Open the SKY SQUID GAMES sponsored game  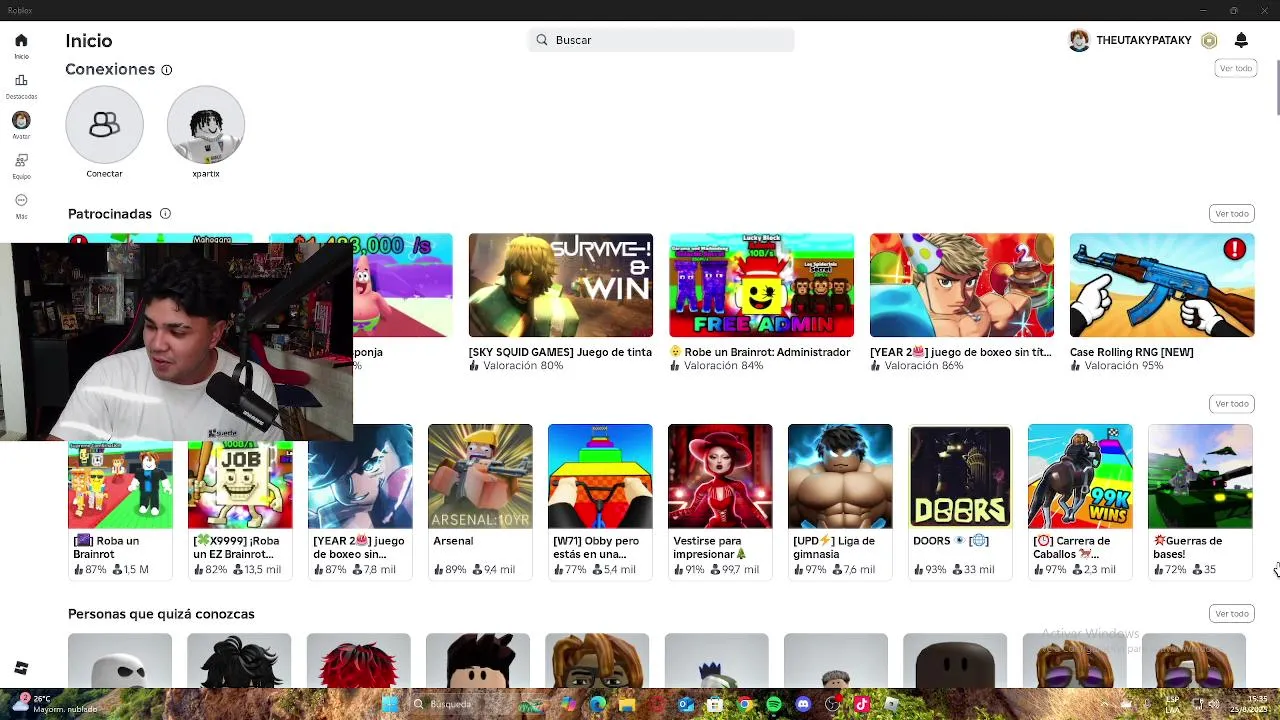point(560,285)
